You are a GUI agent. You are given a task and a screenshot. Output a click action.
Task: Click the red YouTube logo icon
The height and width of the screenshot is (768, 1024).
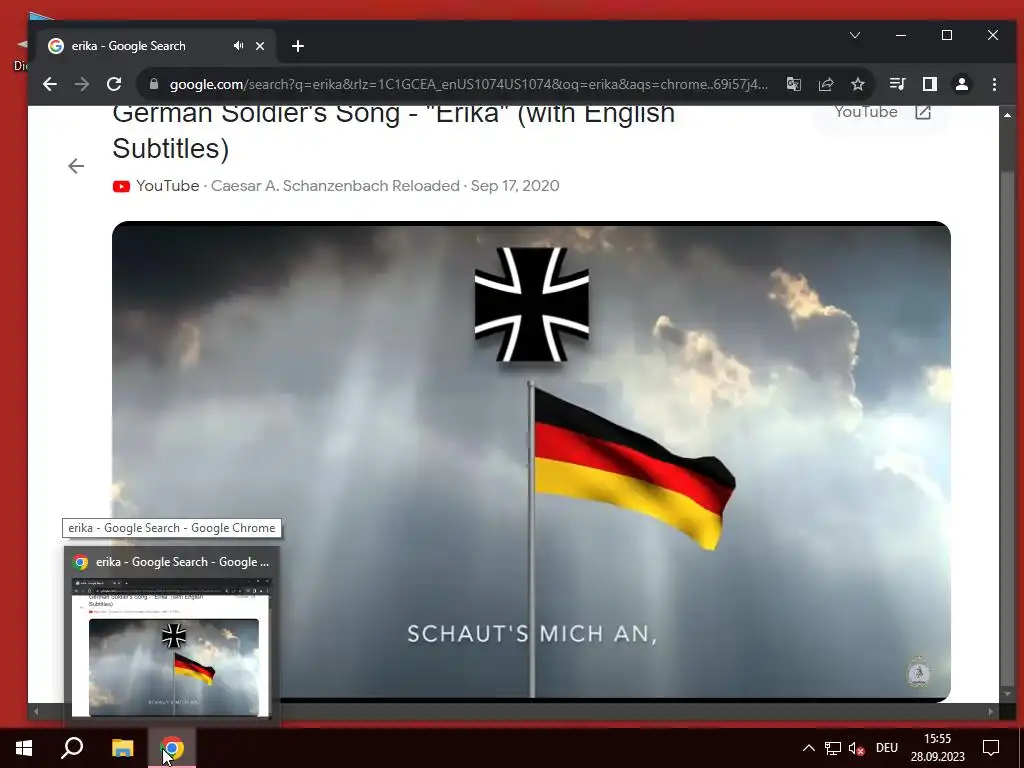tap(121, 186)
